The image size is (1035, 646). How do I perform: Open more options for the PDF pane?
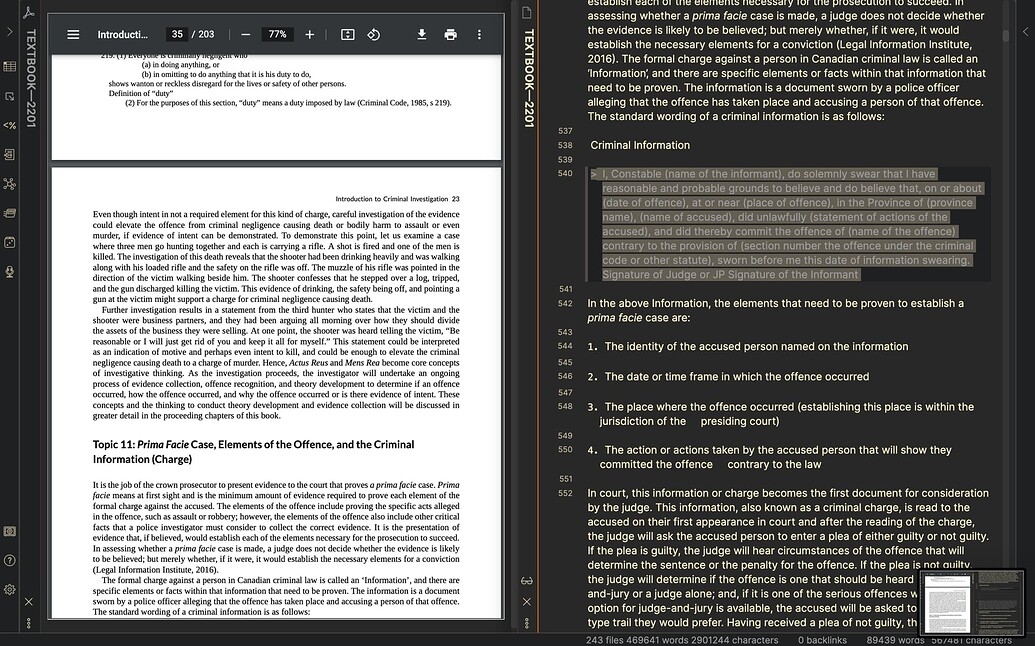pos(29,623)
